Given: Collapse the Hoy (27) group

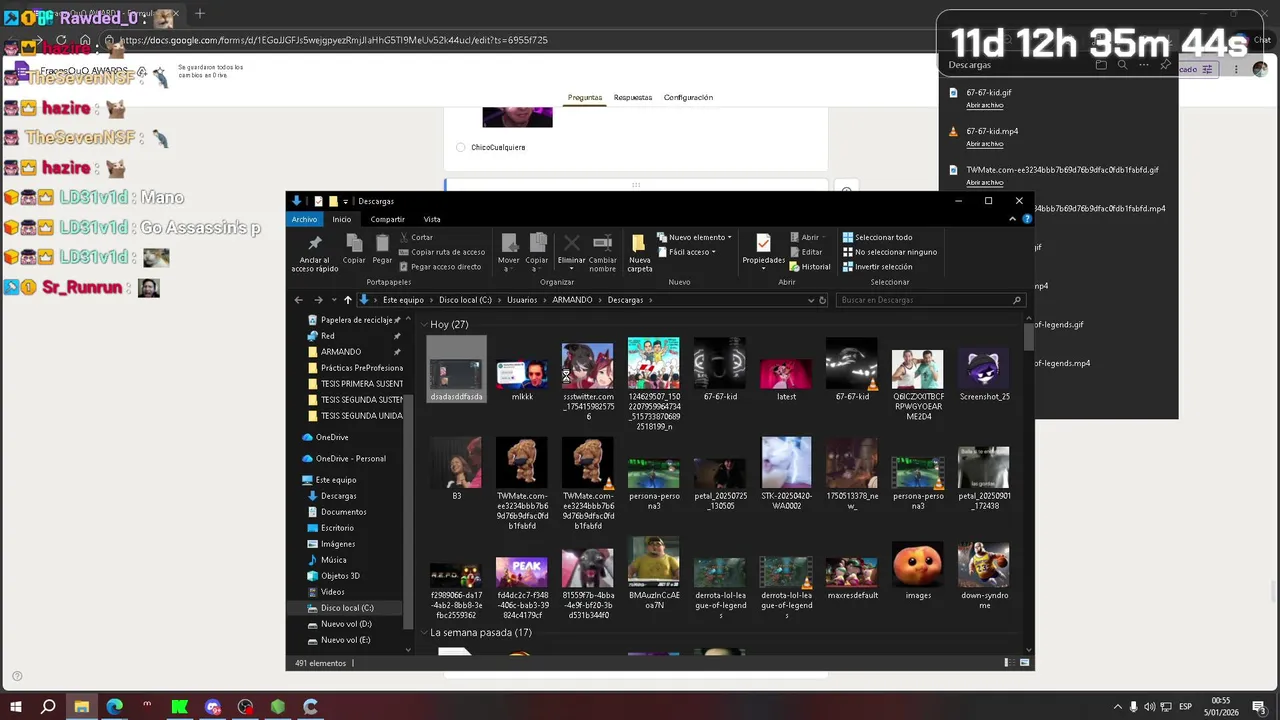Looking at the screenshot, I should point(424,324).
